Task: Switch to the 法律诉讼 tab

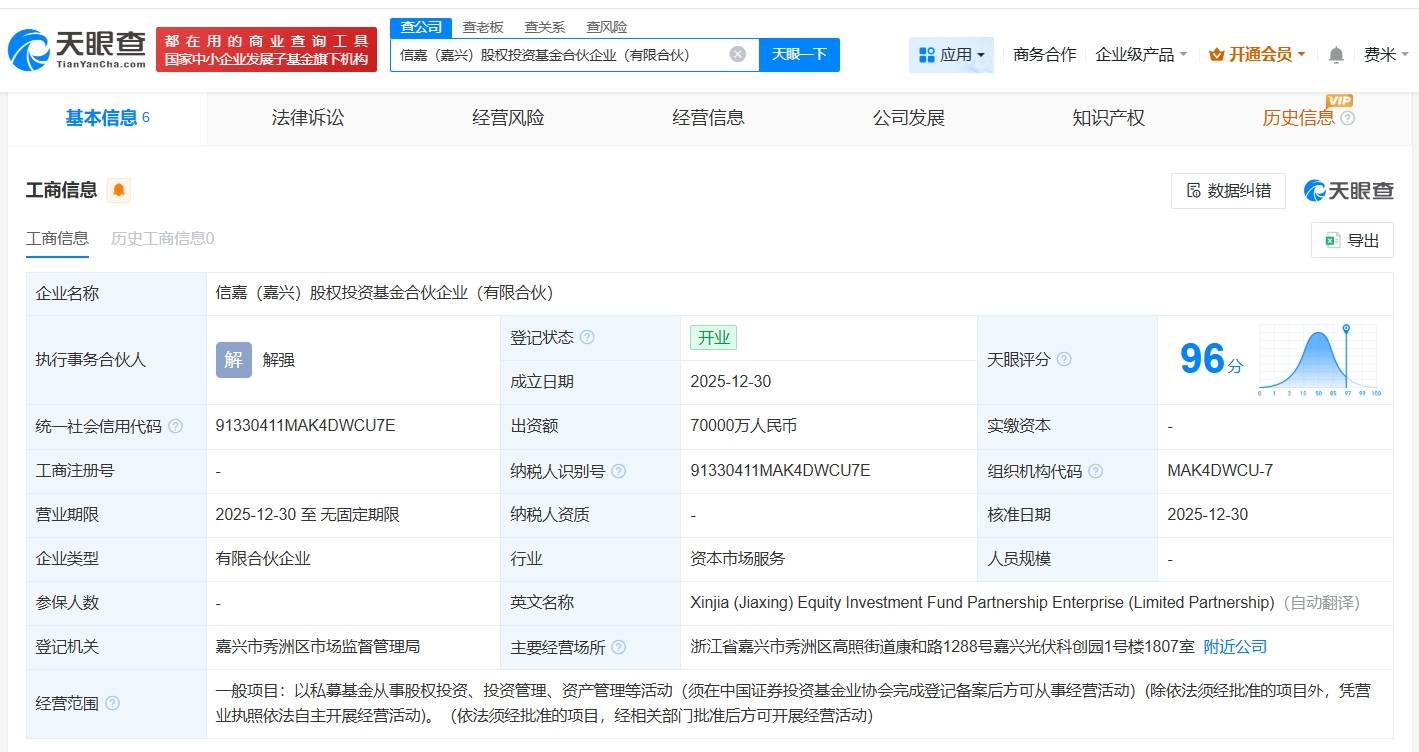Action: point(307,118)
